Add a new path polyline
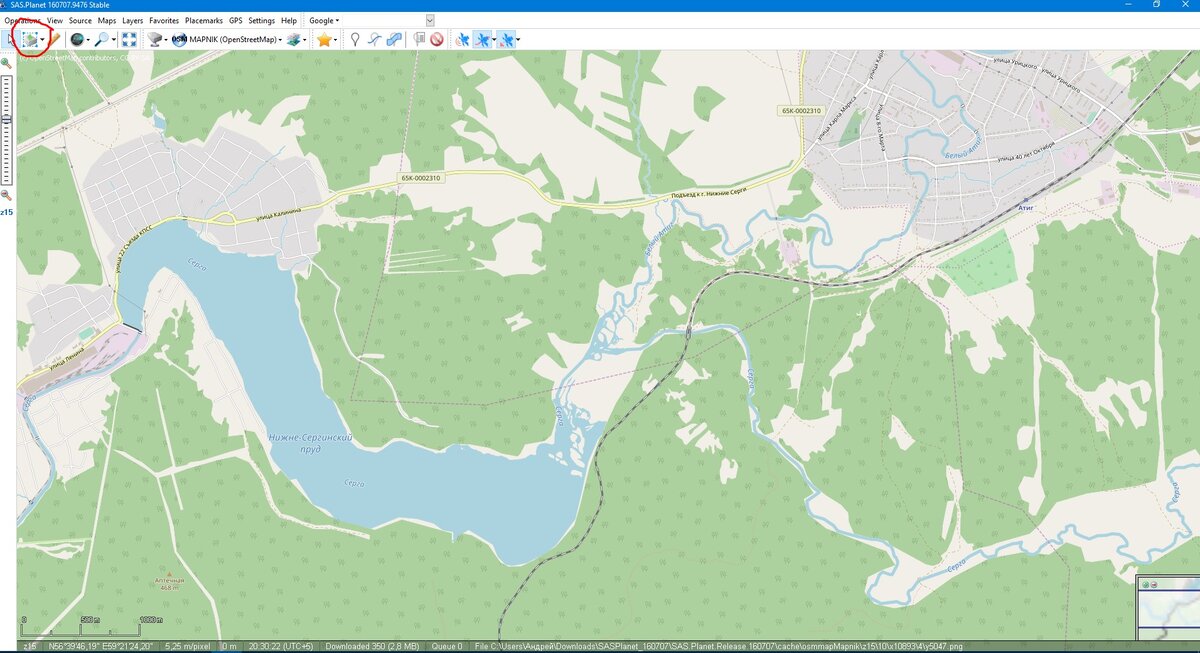 coord(373,40)
